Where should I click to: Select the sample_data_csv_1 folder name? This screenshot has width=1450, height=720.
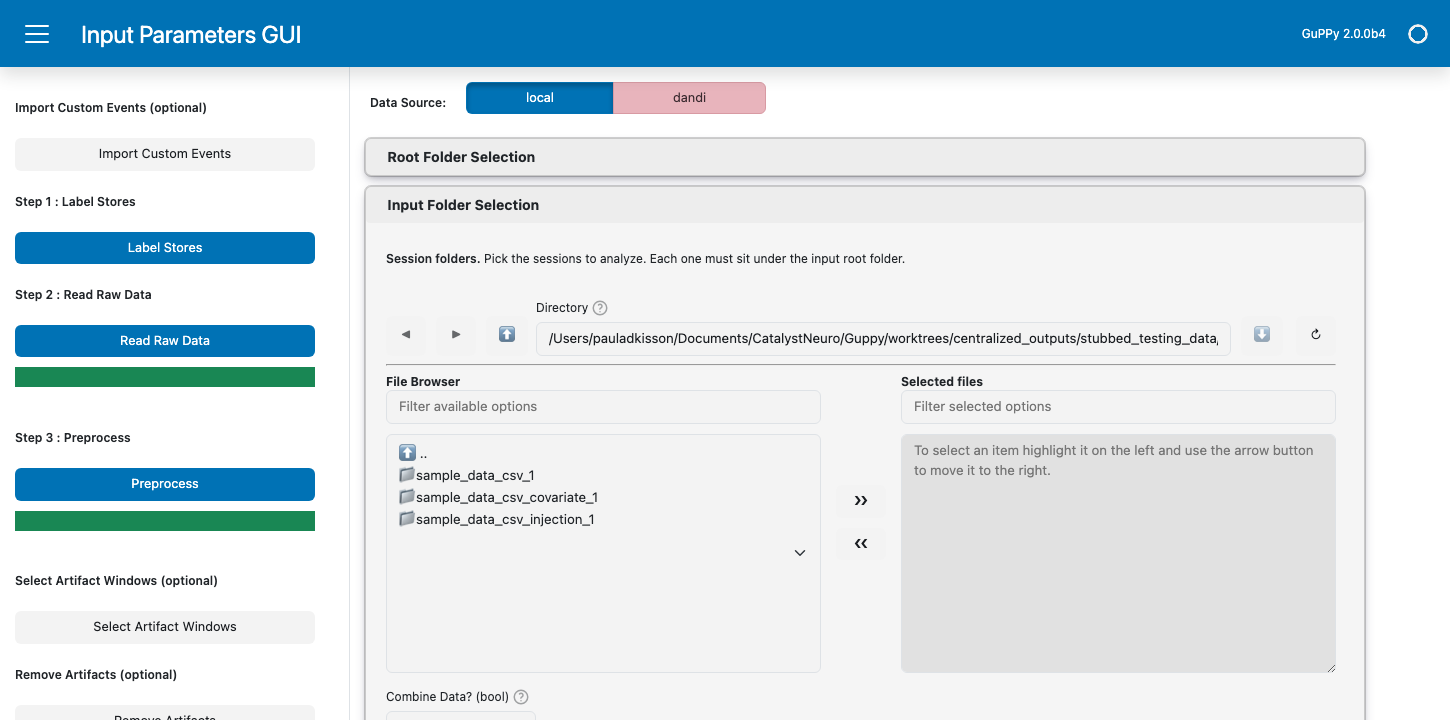[x=475, y=475]
